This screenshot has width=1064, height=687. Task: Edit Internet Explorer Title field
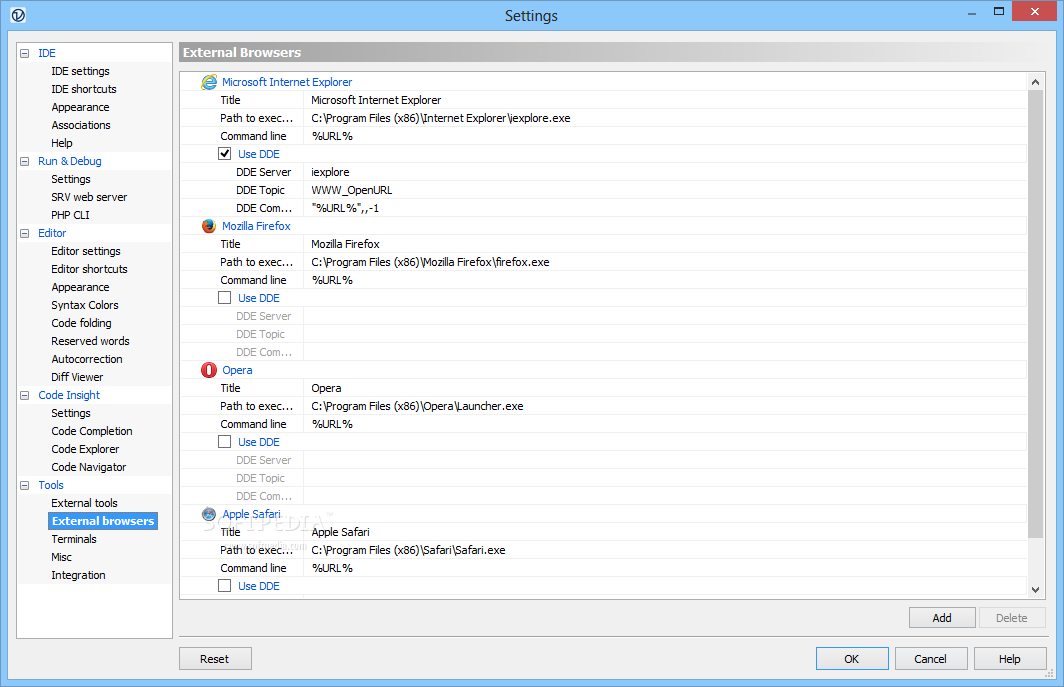click(665, 100)
